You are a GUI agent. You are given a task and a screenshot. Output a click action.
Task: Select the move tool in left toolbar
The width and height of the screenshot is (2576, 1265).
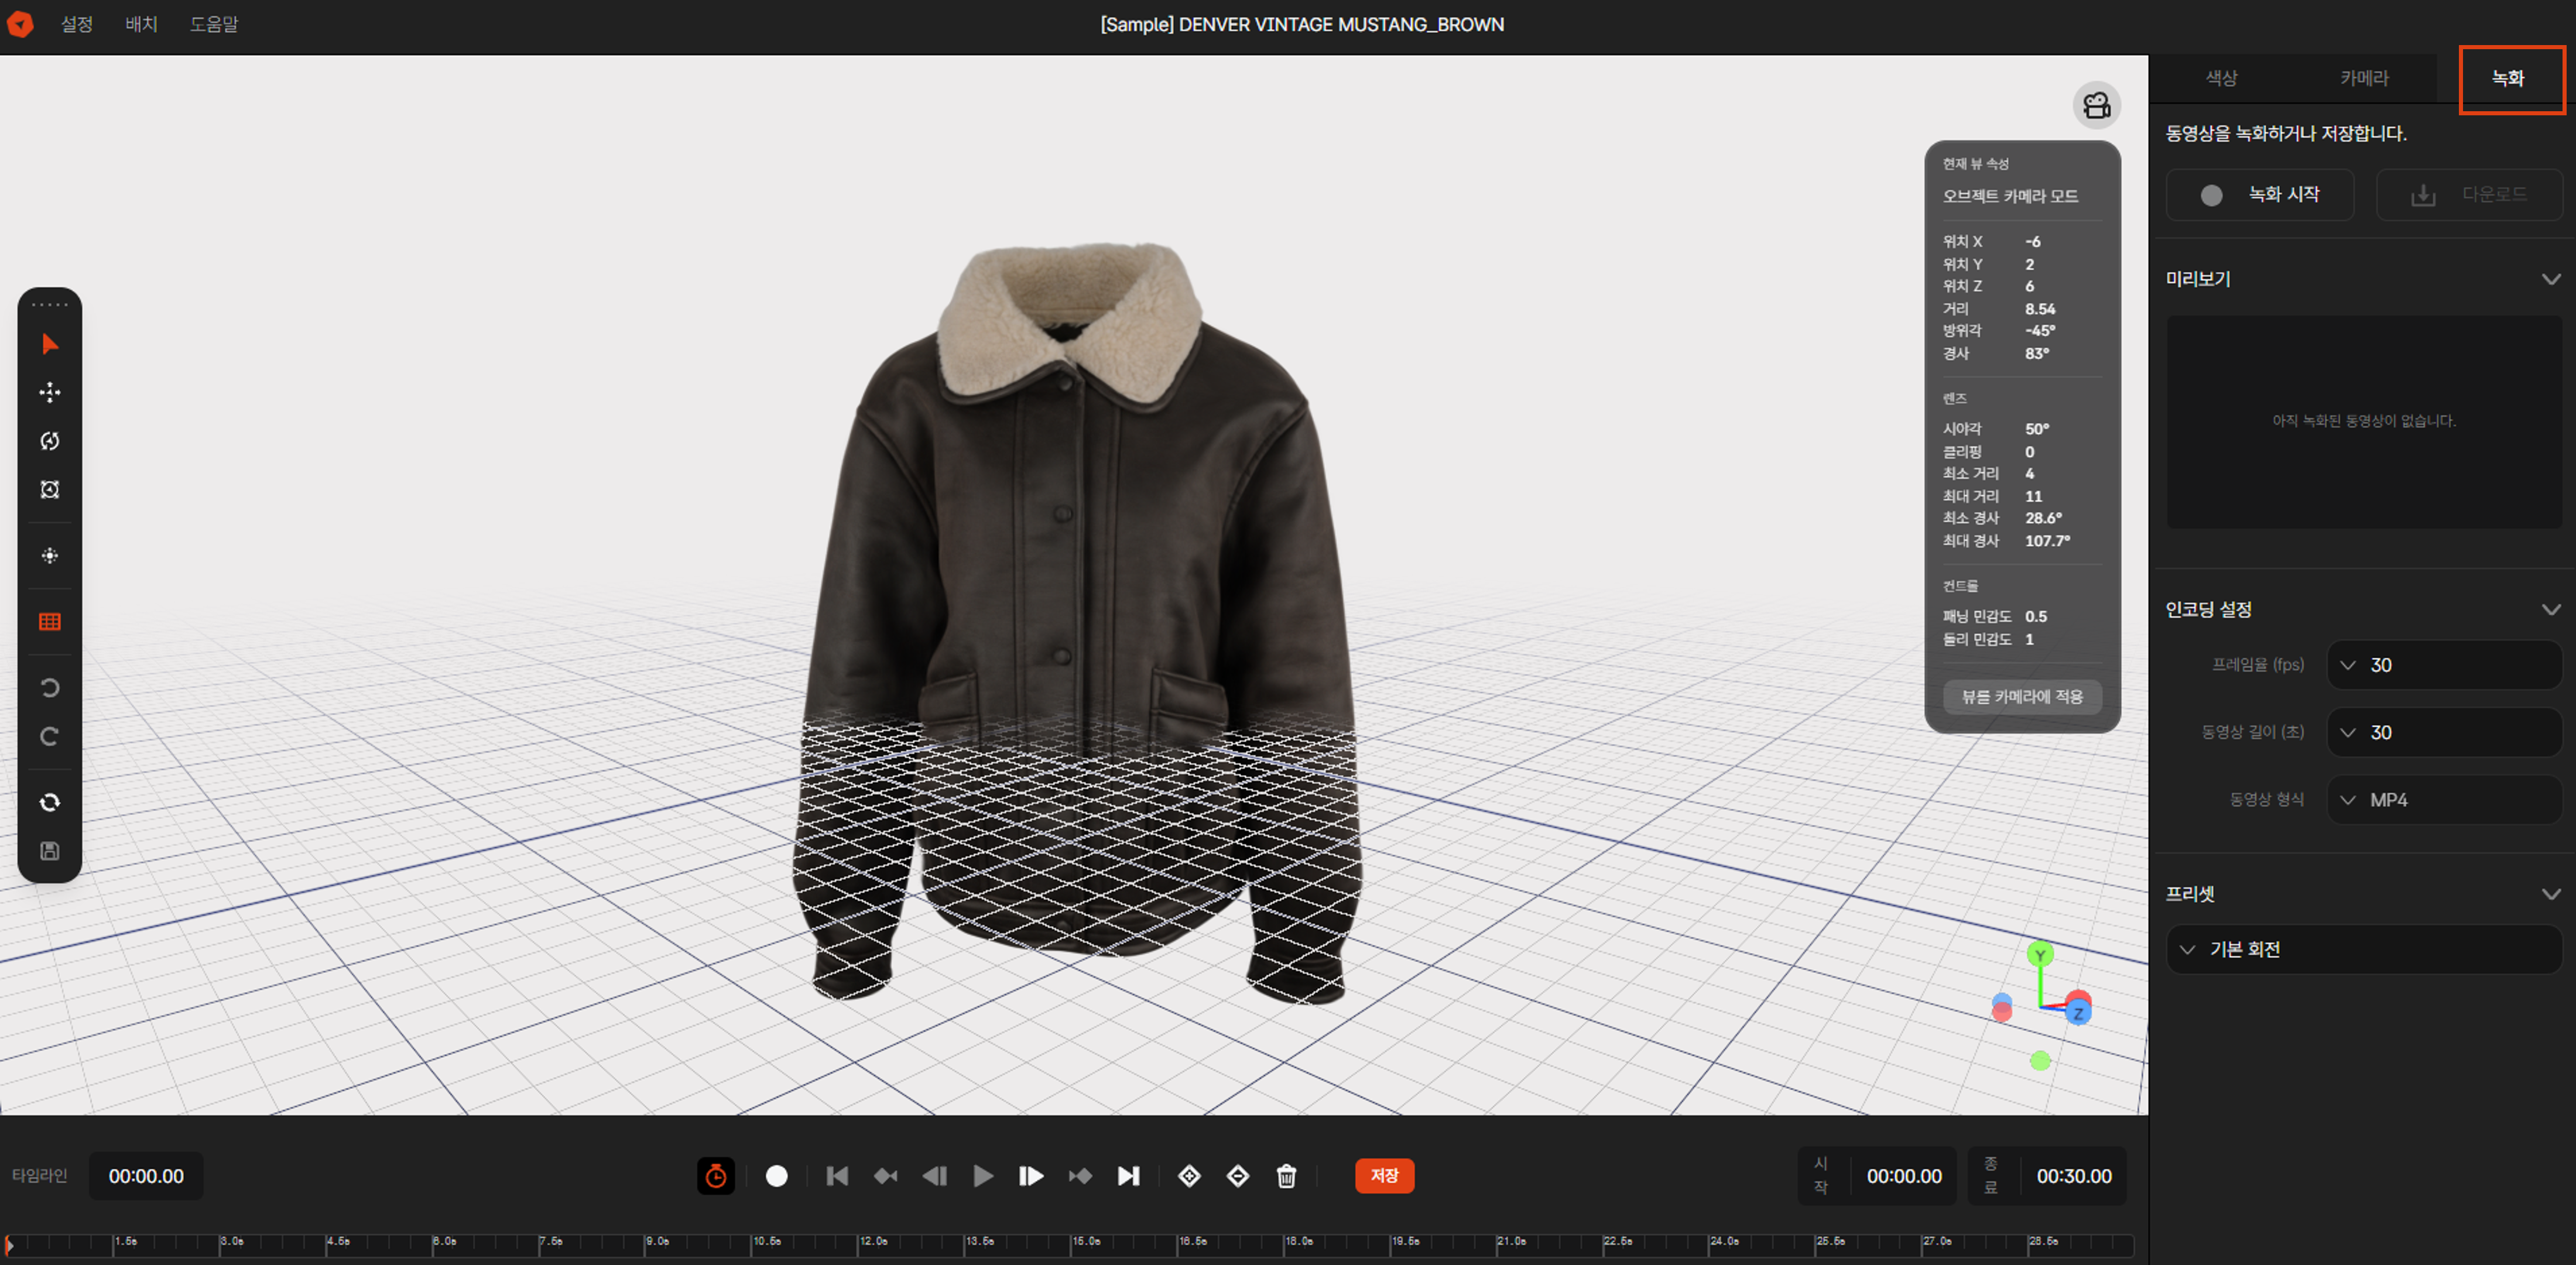point(49,392)
